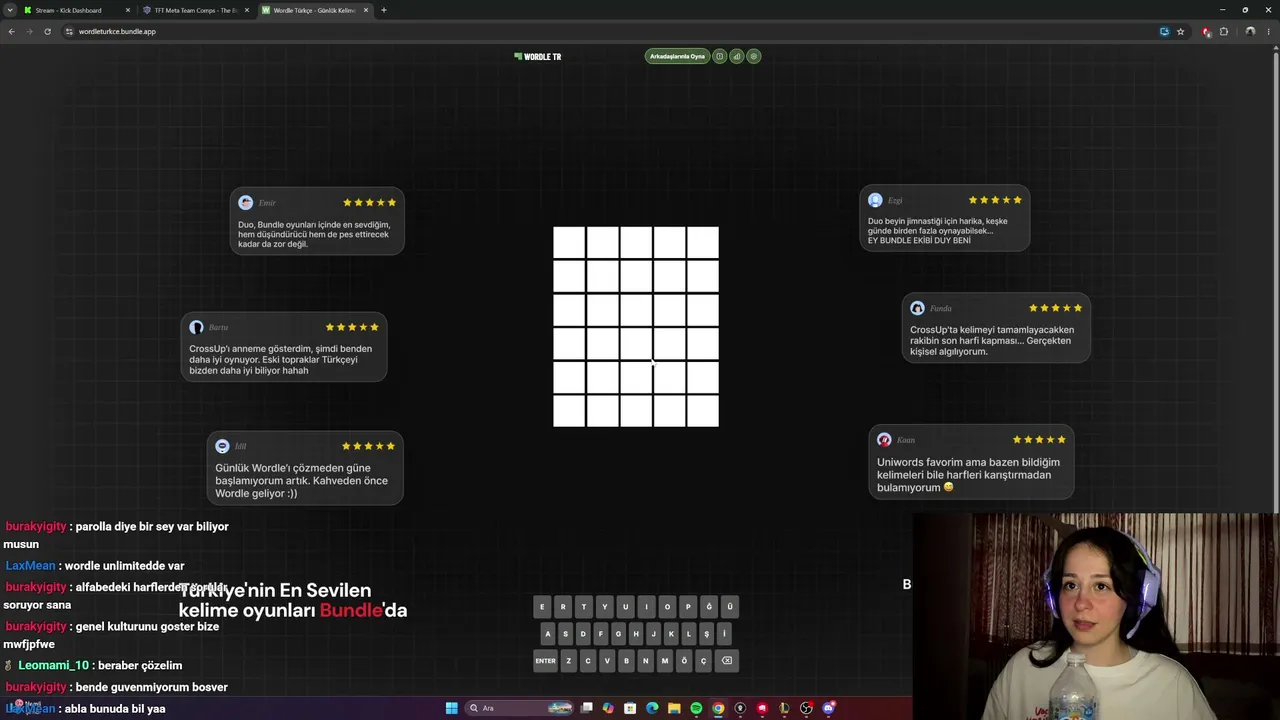Click Funda's review card

pyautogui.click(x=996, y=328)
